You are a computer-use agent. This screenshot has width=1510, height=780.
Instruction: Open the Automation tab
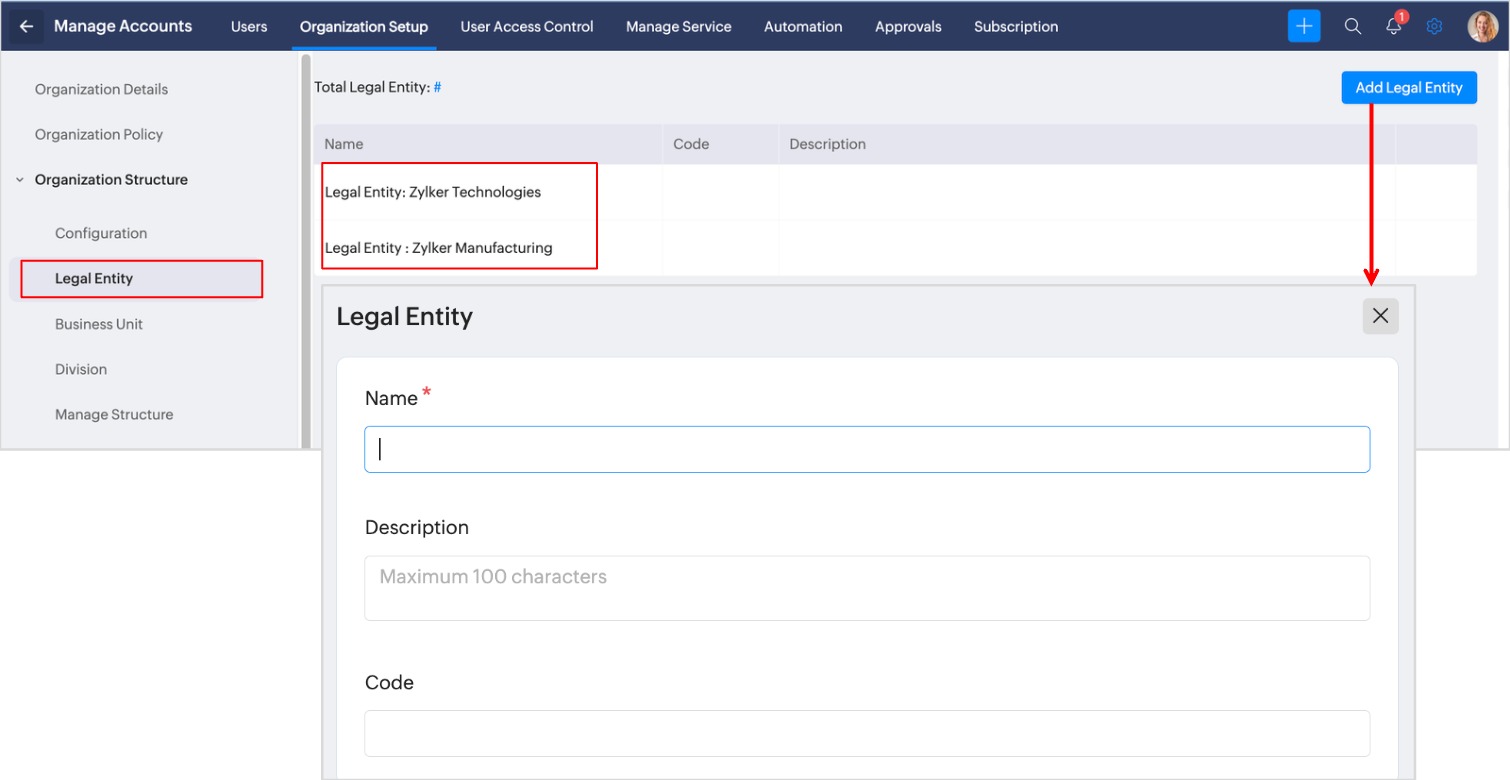803,27
